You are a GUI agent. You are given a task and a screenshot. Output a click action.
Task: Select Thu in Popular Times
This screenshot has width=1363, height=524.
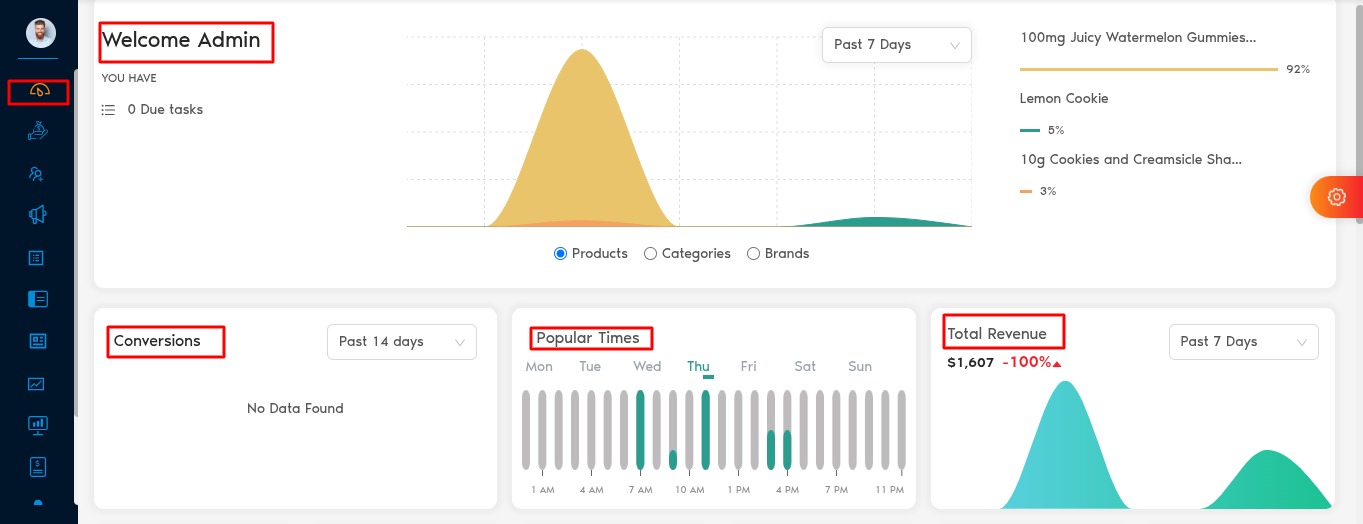pos(698,367)
